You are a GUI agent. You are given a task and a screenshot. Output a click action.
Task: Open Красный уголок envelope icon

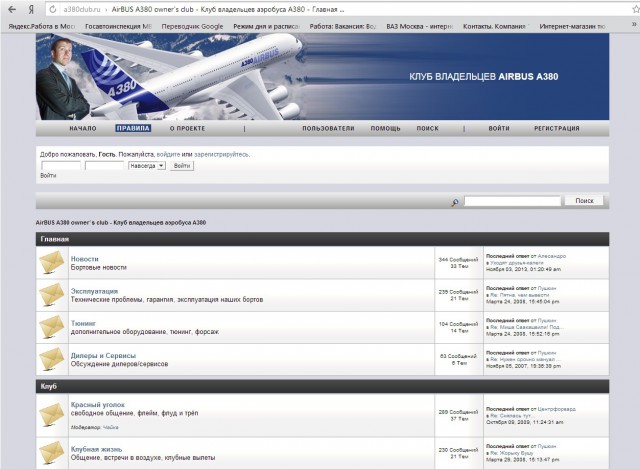tap(52, 415)
